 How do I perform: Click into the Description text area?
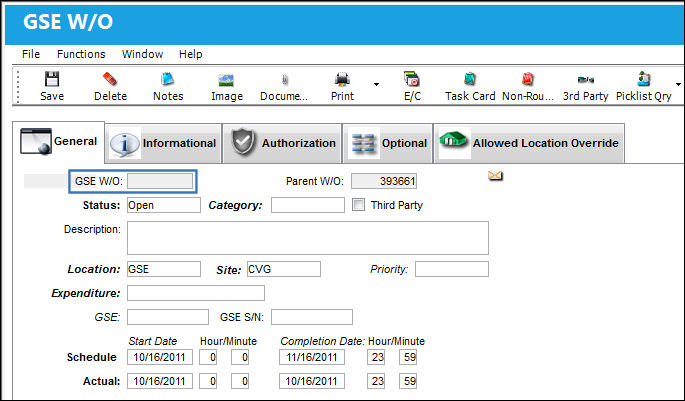(308, 238)
